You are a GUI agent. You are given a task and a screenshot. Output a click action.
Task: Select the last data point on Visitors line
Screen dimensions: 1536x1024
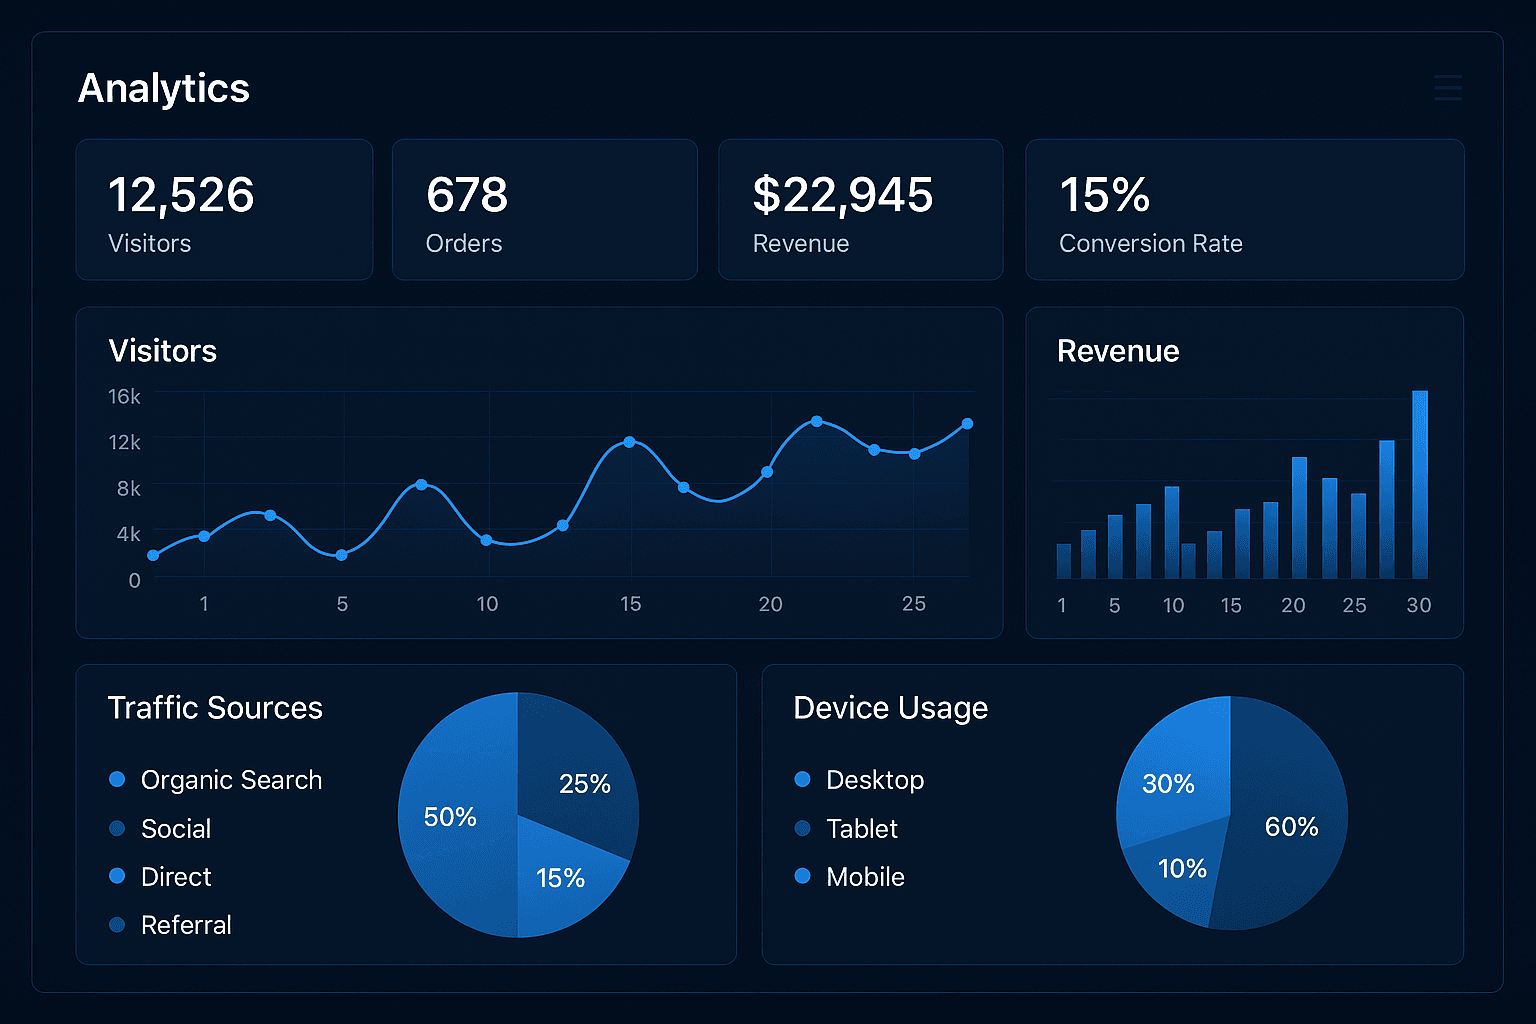click(x=967, y=424)
